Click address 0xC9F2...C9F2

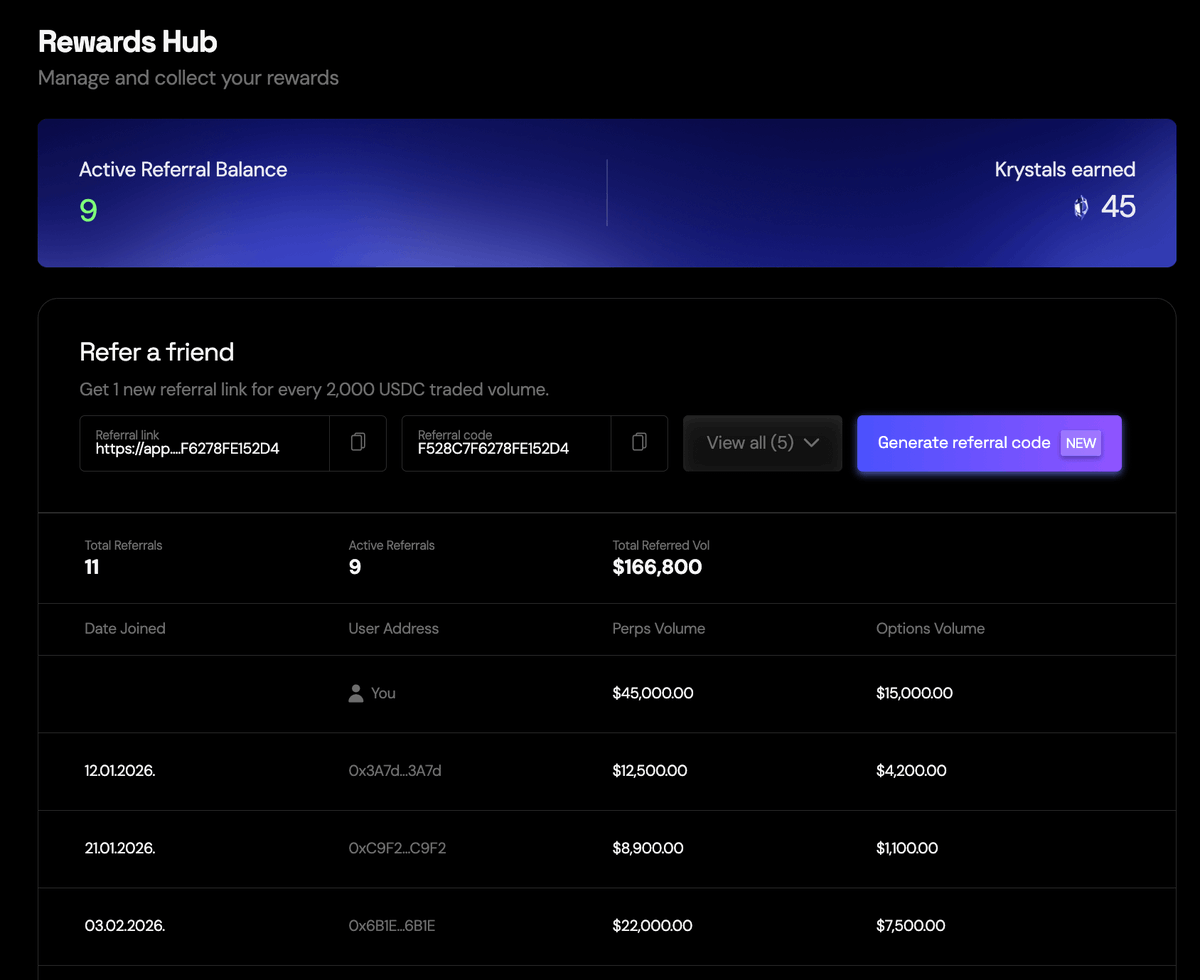click(x=397, y=848)
